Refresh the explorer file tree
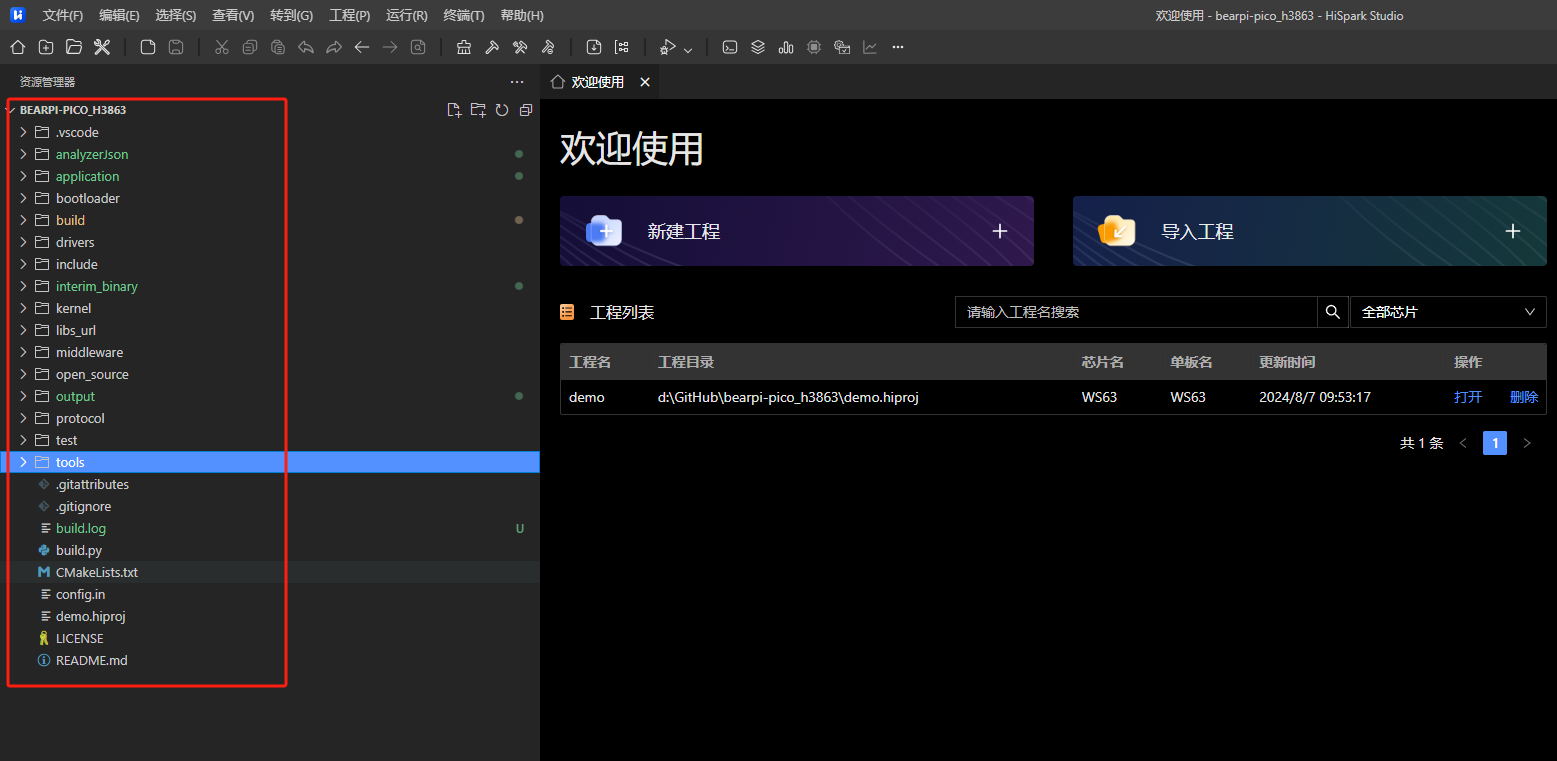Image resolution: width=1557 pixels, height=761 pixels. (x=502, y=110)
